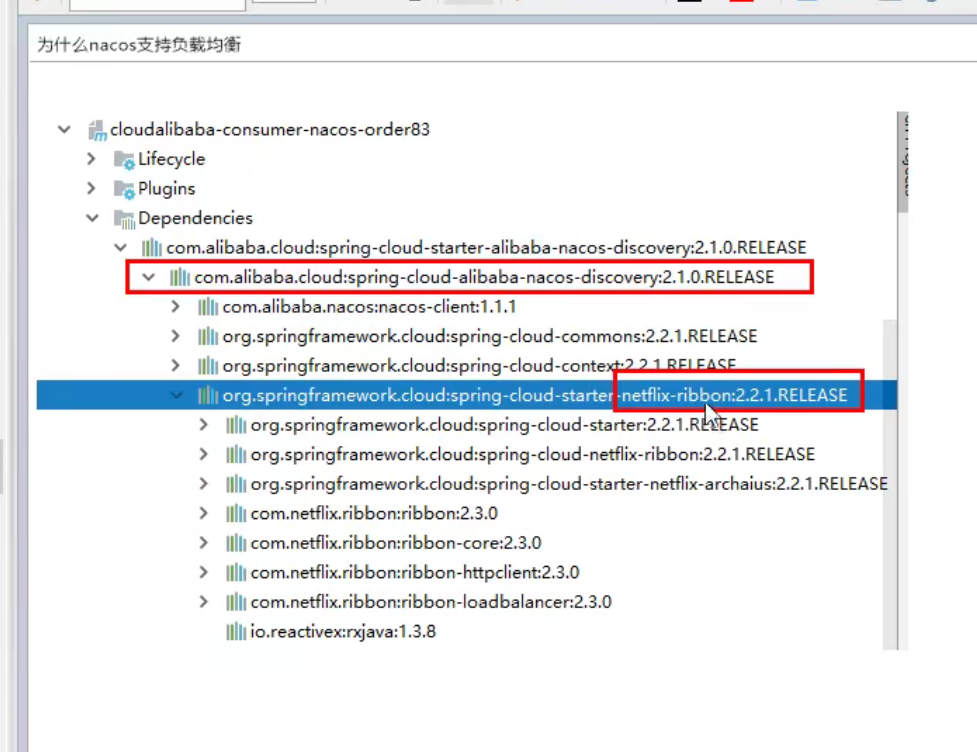Select ribbon-loadbalancer:2.3.0 text
This screenshot has height=752, width=977.
click(x=431, y=602)
